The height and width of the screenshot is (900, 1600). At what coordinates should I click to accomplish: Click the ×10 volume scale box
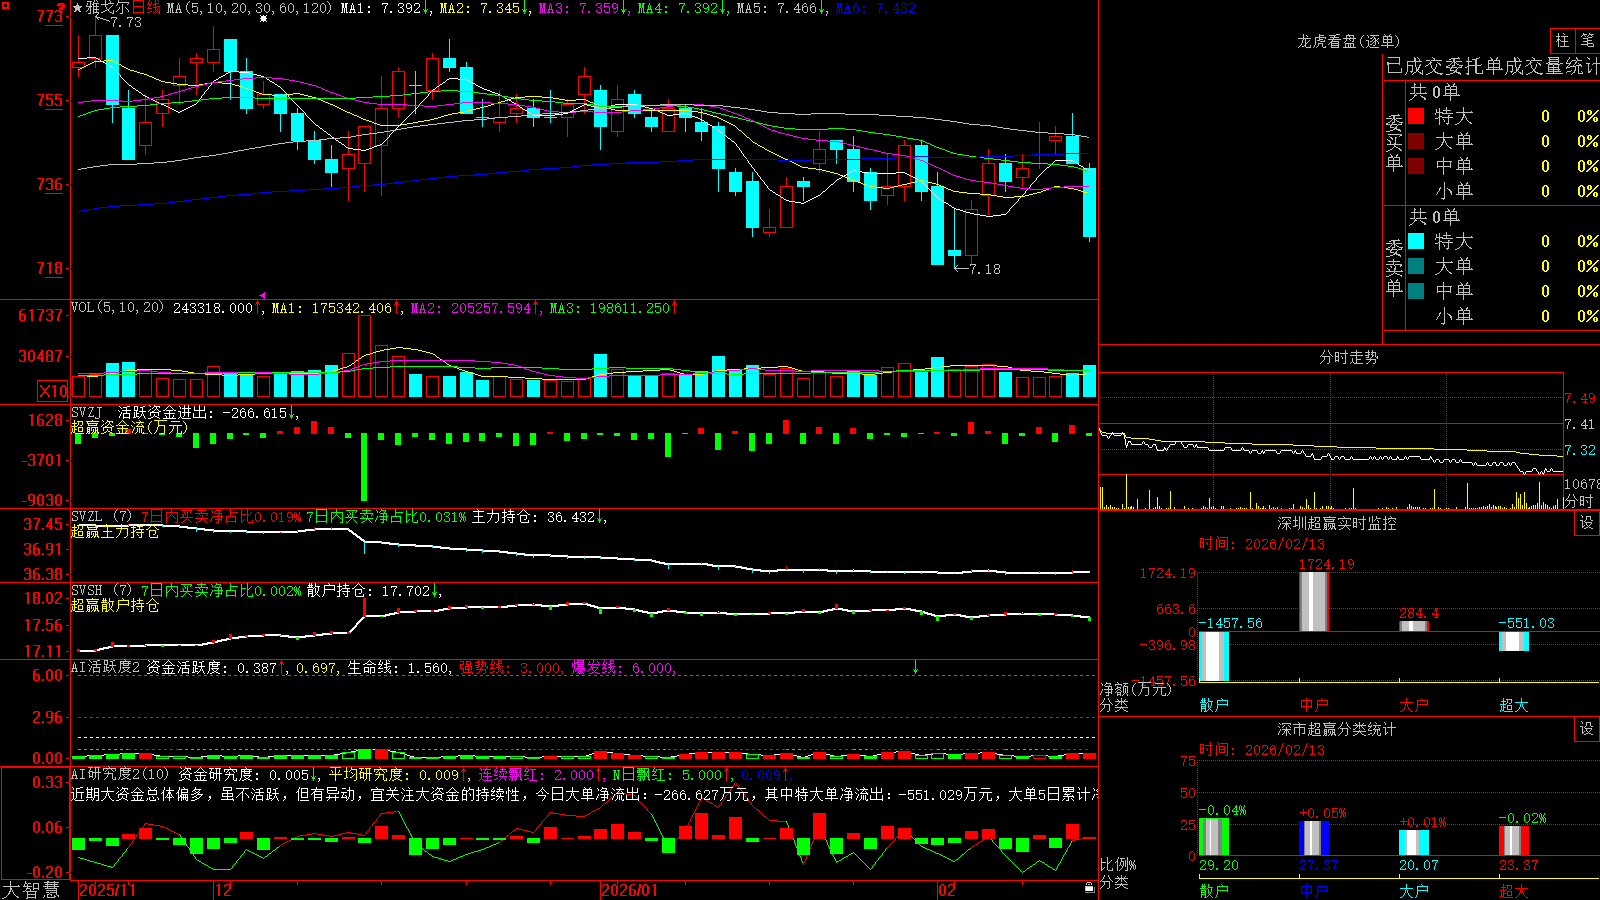tap(53, 391)
